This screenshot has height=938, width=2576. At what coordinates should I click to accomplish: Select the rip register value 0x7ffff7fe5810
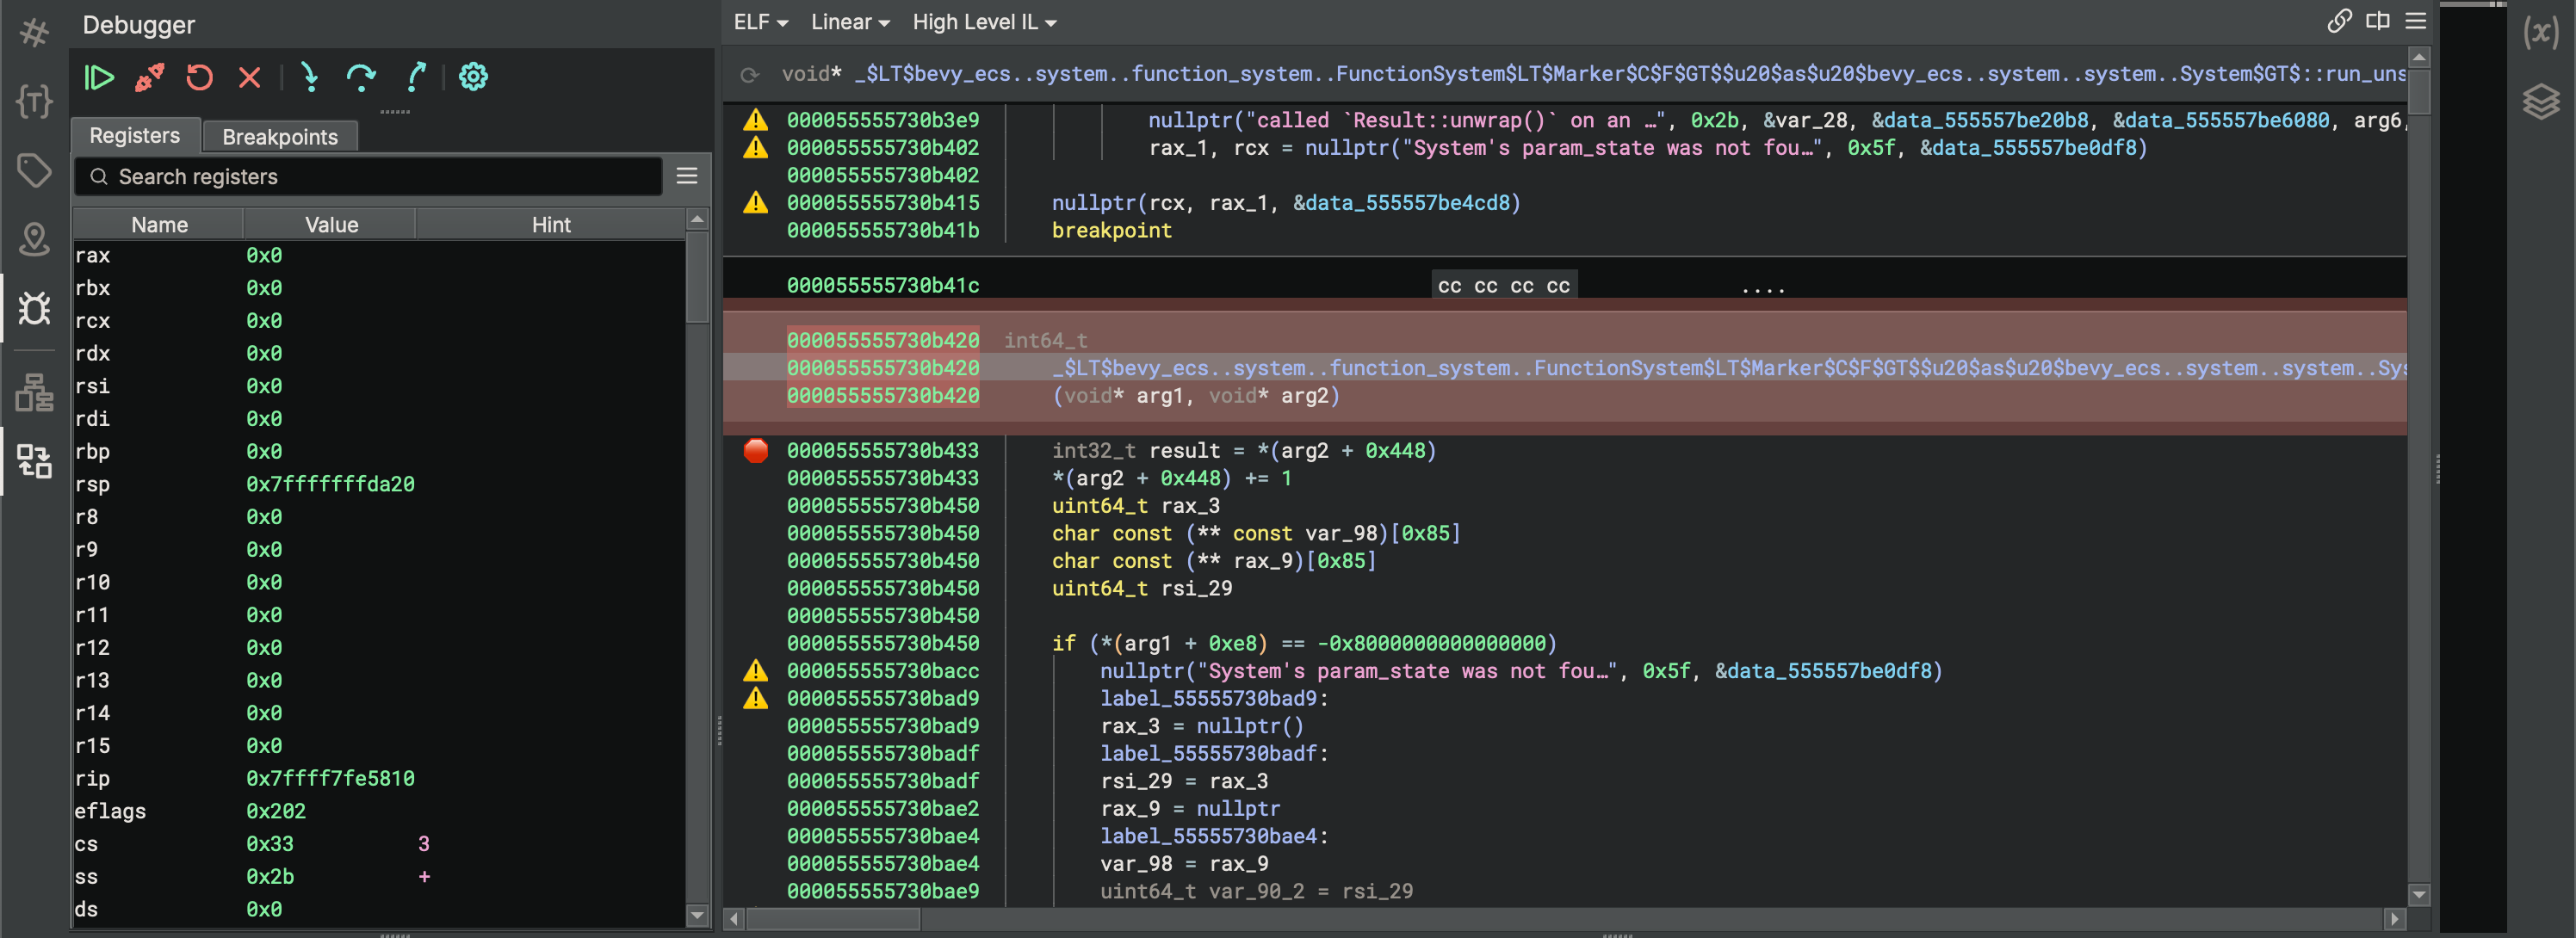pyautogui.click(x=330, y=779)
